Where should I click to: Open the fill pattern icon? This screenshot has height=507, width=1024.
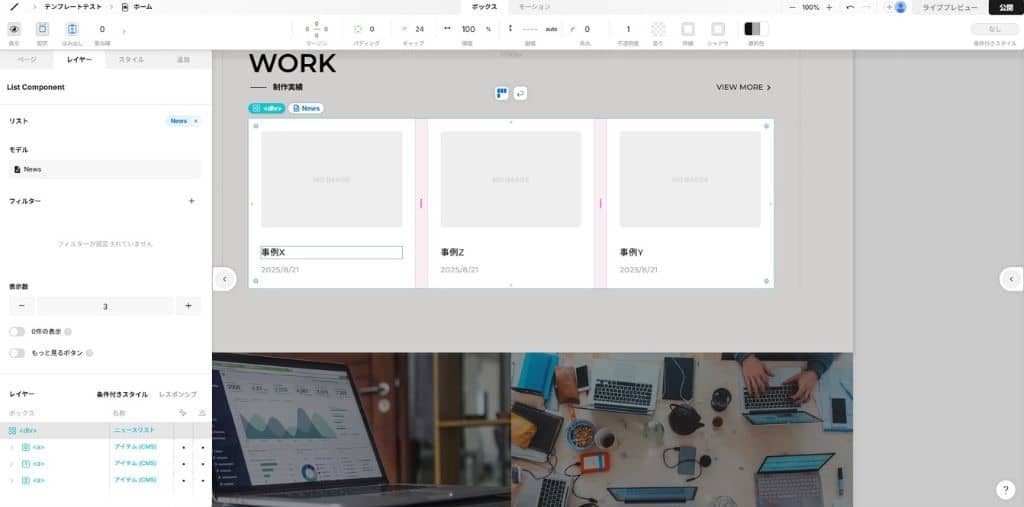pos(658,29)
